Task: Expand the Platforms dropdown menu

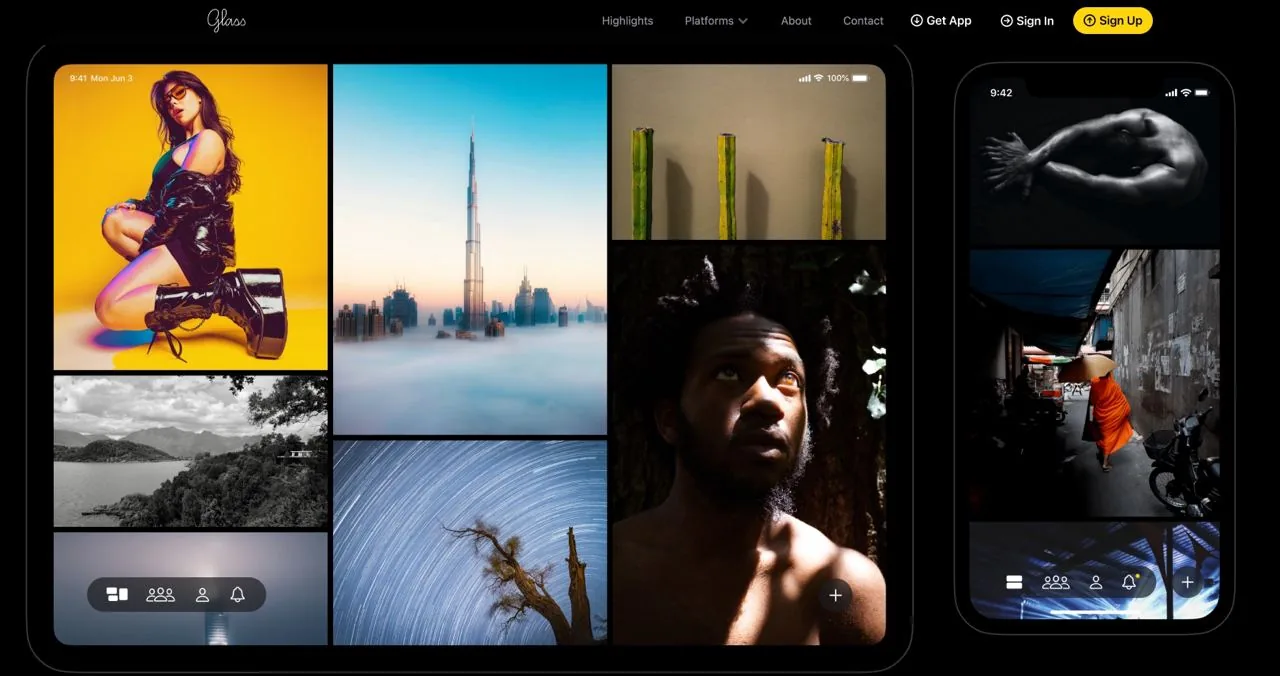Action: [x=716, y=21]
